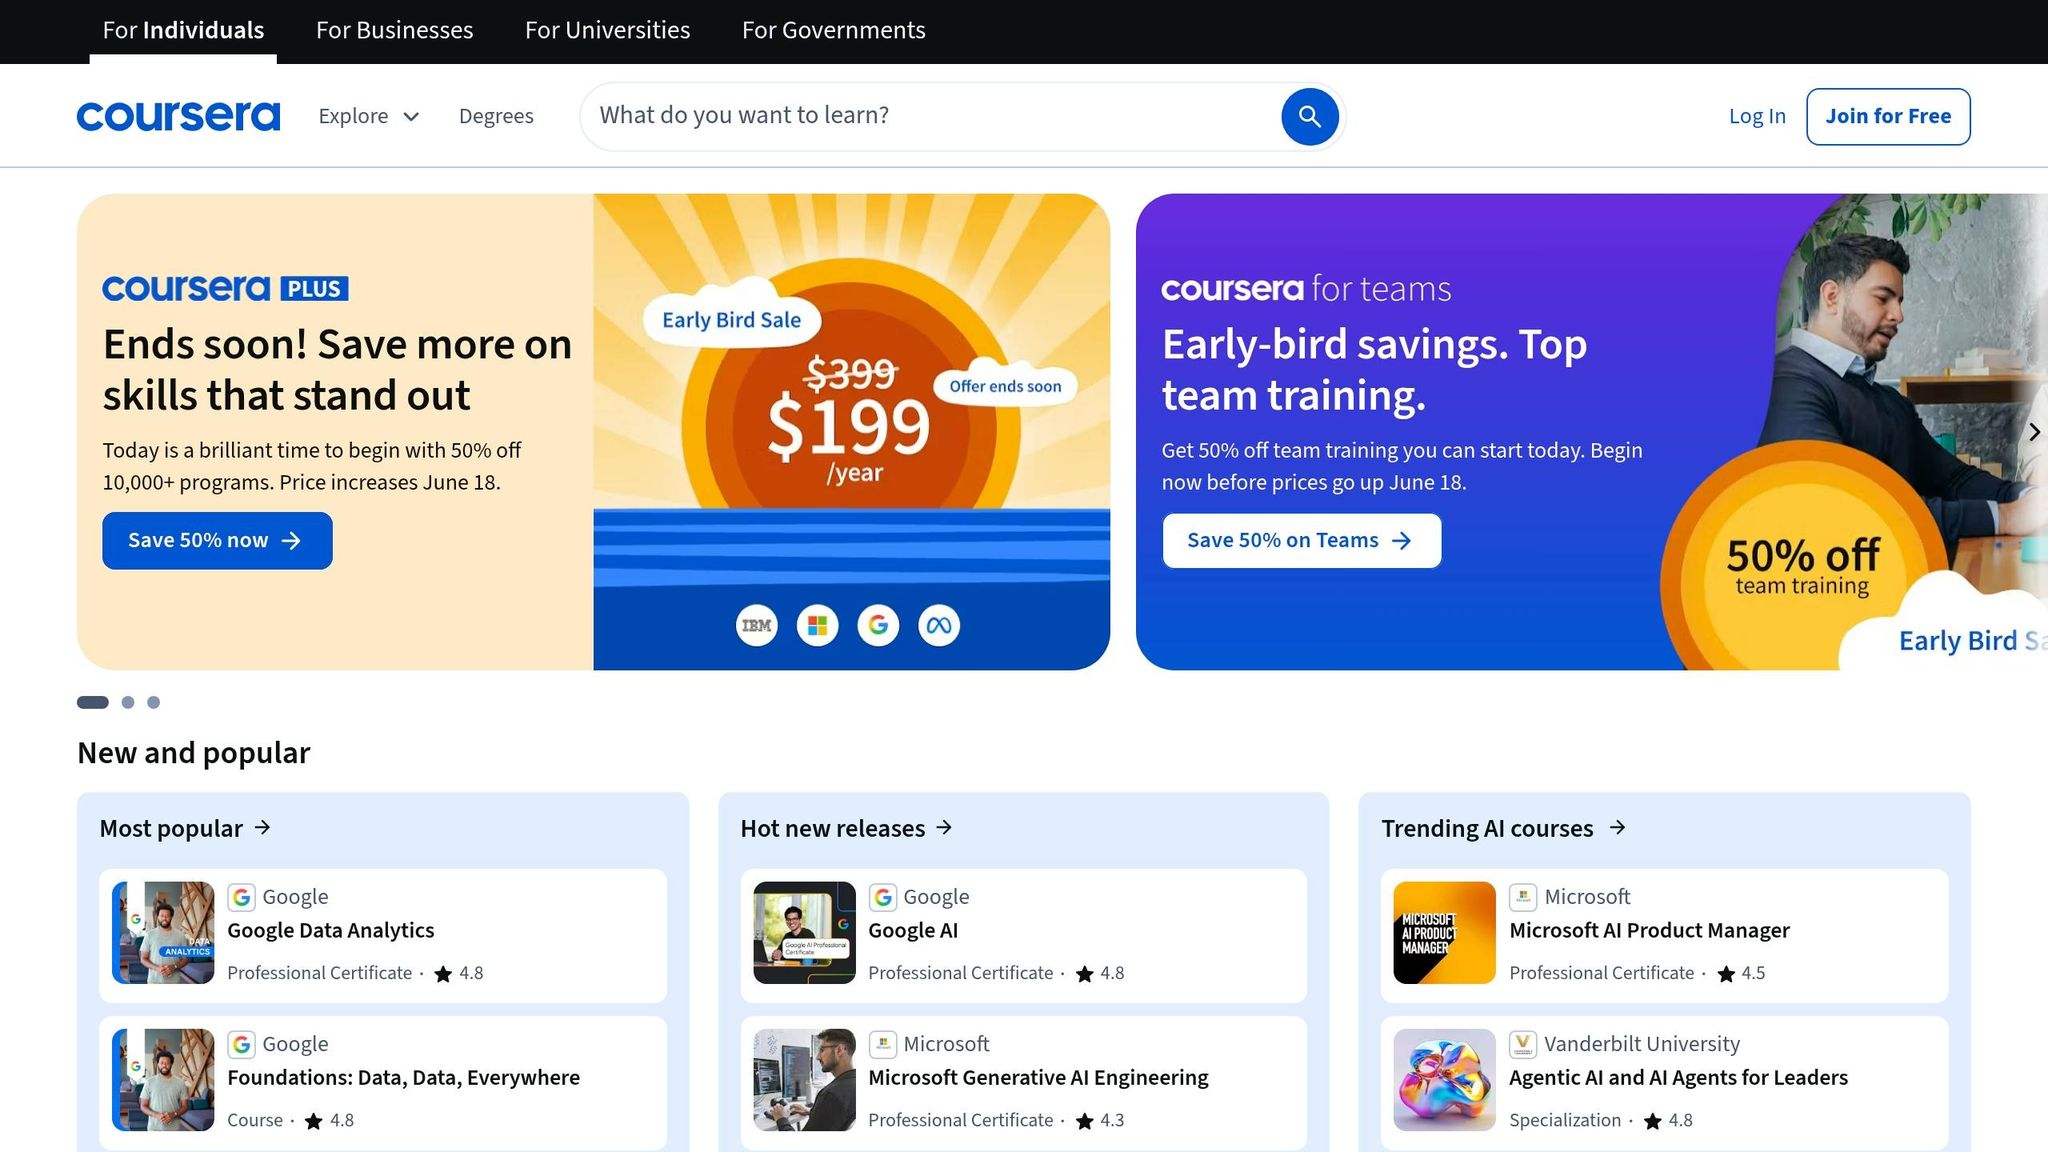Click the 50% off team training badge
The width and height of the screenshot is (2048, 1152).
[x=1802, y=565]
